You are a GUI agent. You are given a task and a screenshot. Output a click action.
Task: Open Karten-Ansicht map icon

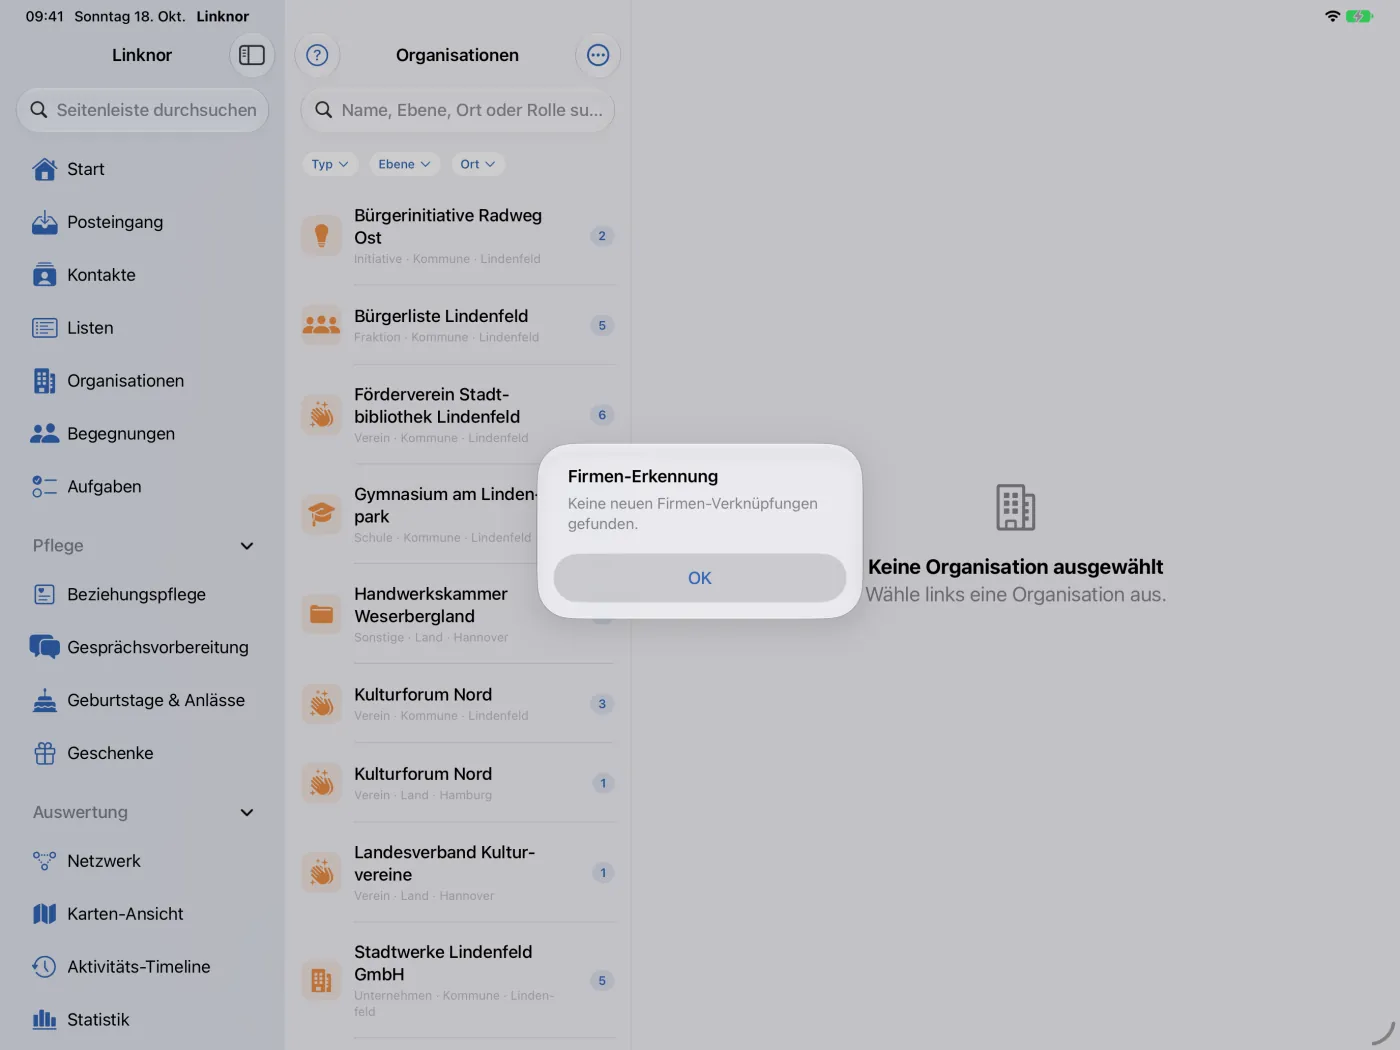pos(45,914)
